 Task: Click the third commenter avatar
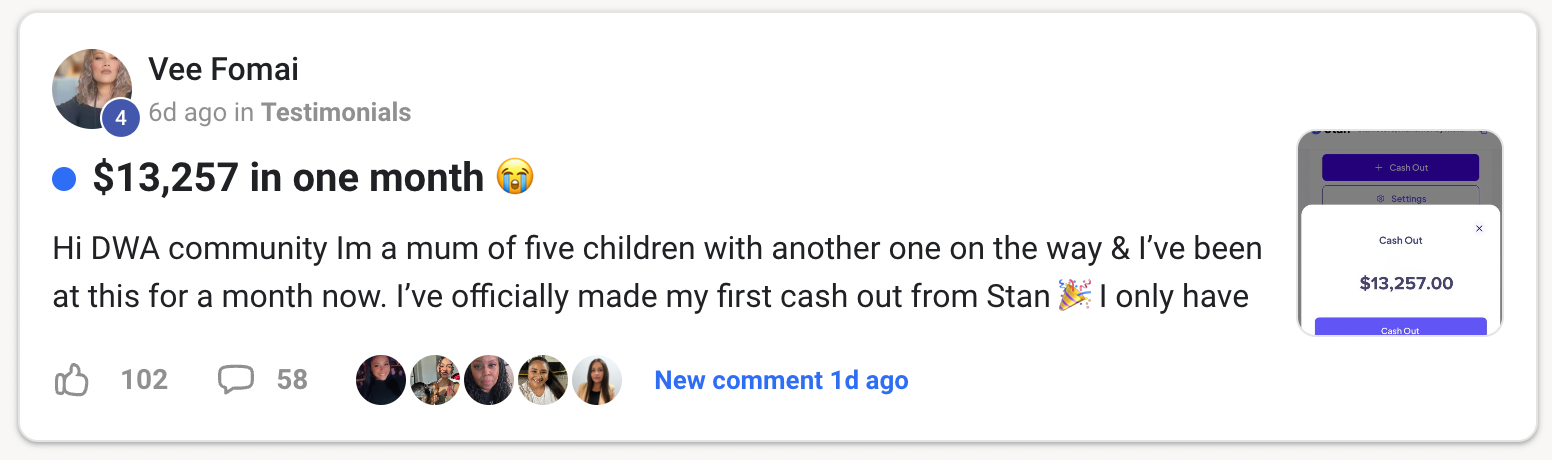pyautogui.click(x=489, y=380)
